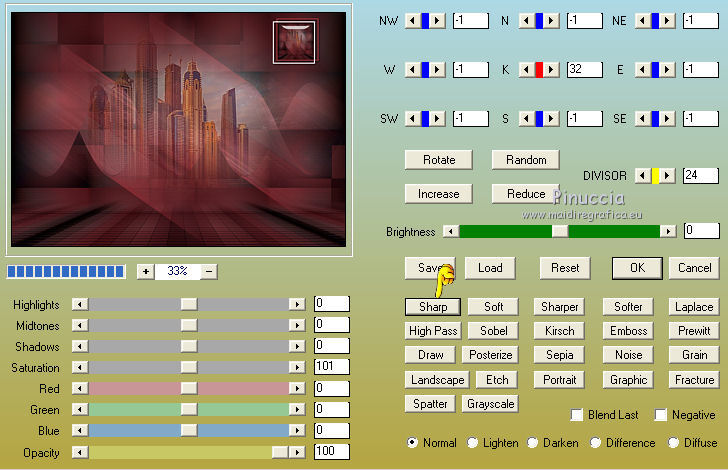Click the green Brightness slider track
The height and width of the screenshot is (470, 728).
(x=559, y=231)
